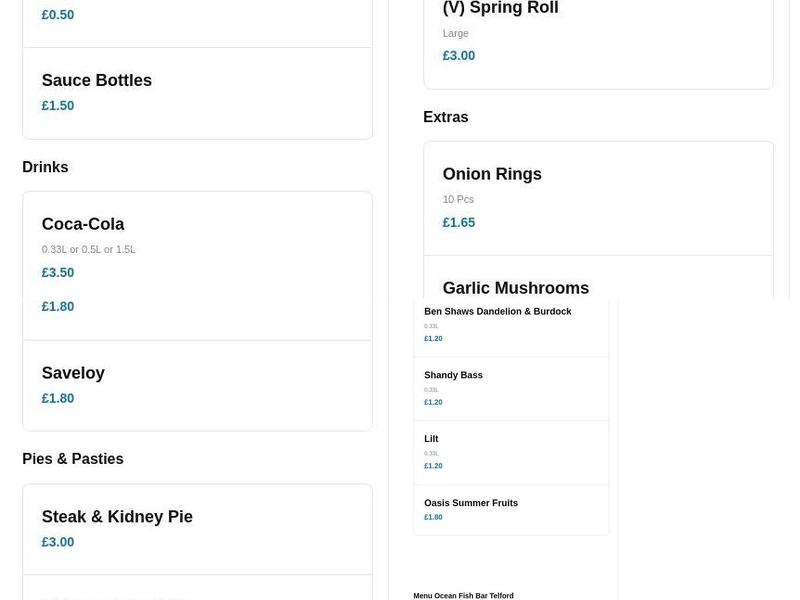This screenshot has width=800, height=600.
Task: Select the Garlic Mushrooms item
Action: [515, 288]
